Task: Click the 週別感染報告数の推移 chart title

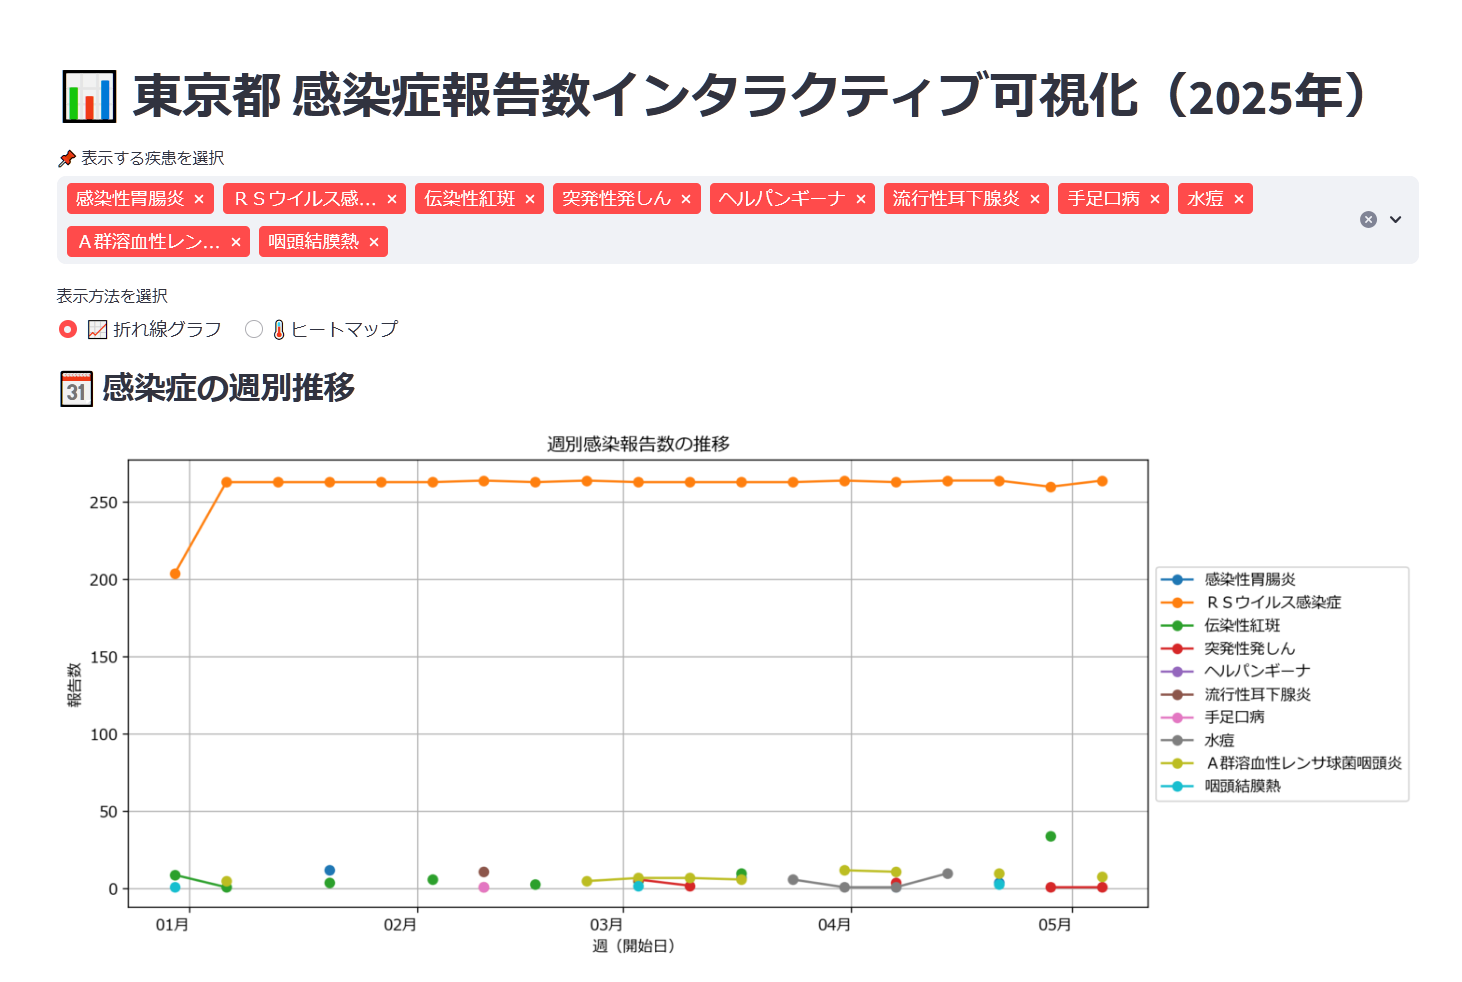Action: pyautogui.click(x=638, y=444)
